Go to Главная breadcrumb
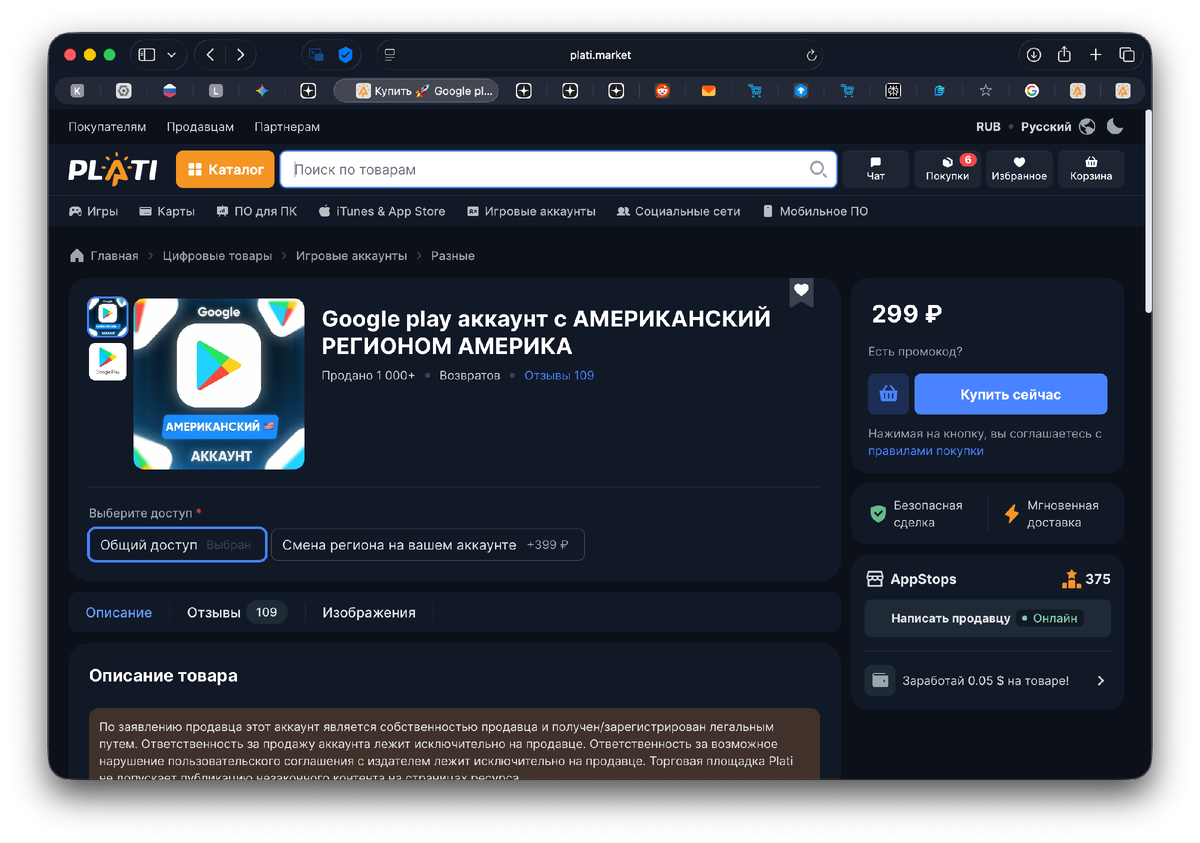 point(104,256)
